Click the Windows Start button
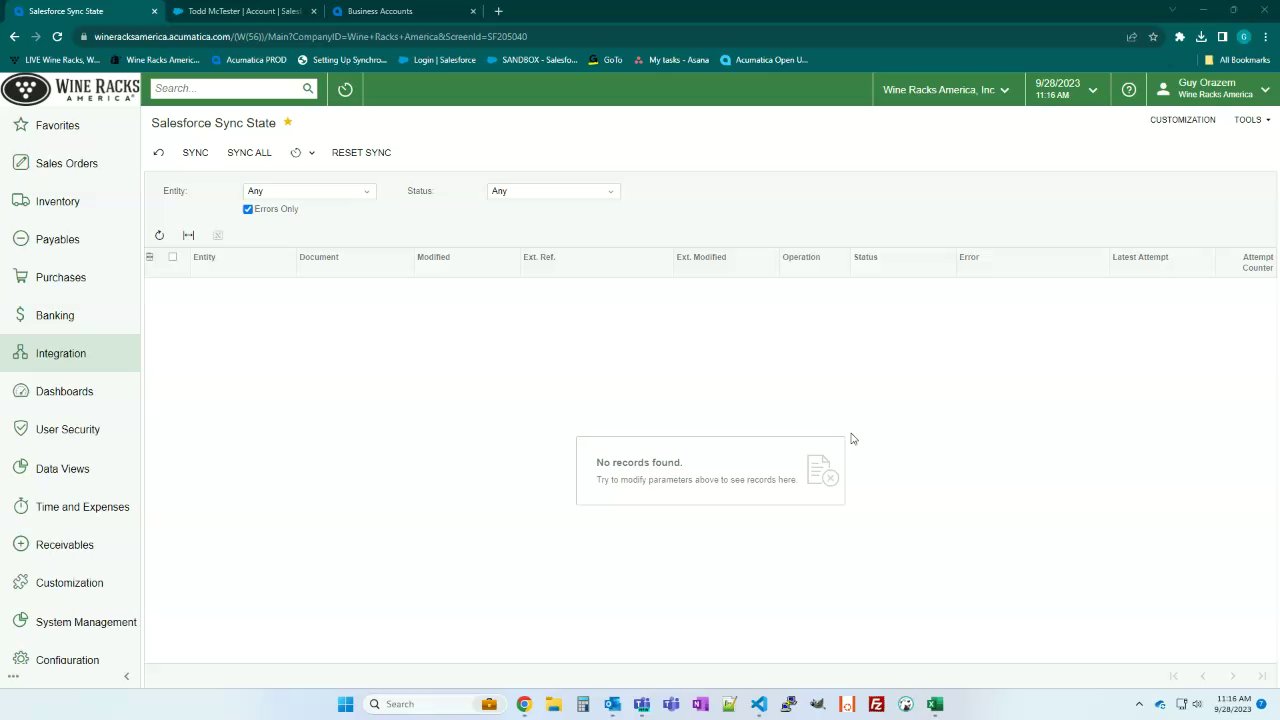Image resolution: width=1280 pixels, height=720 pixels. 345,704
